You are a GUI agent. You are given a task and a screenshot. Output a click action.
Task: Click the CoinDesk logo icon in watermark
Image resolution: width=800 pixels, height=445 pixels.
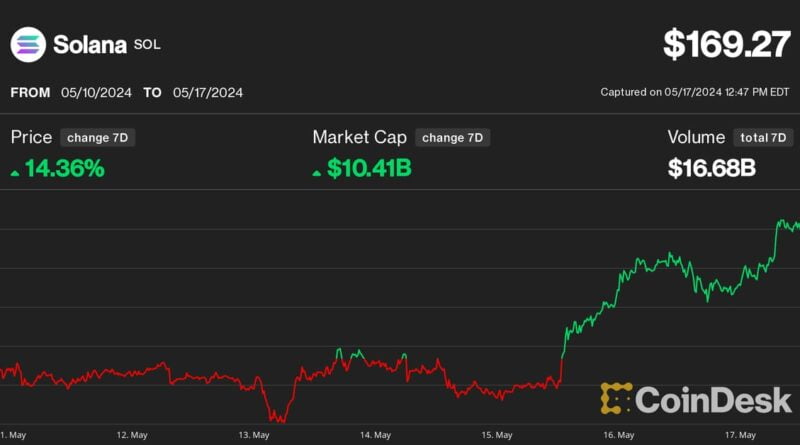[616, 398]
